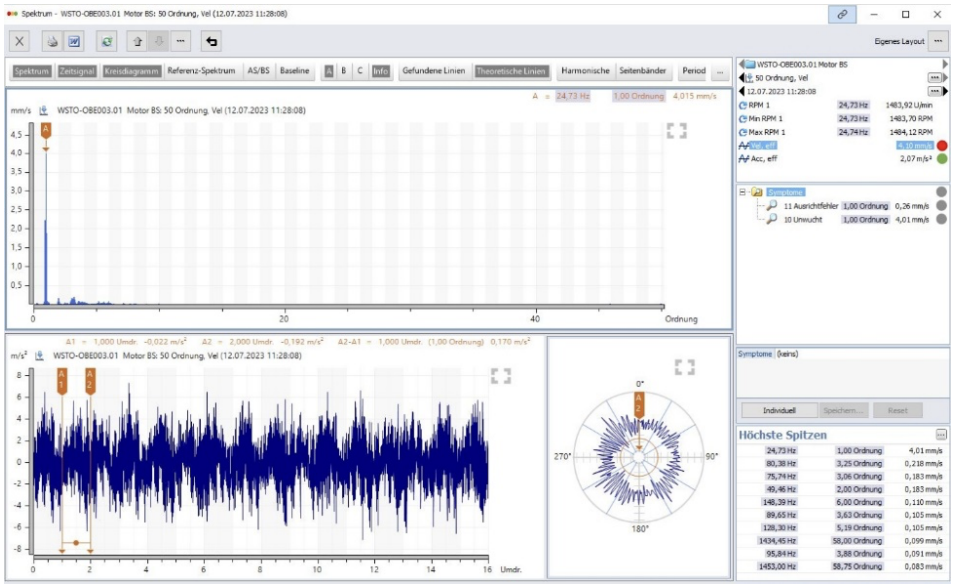954x584 pixels.
Task: Collapse the Symptome tree node
Action: (x=743, y=192)
